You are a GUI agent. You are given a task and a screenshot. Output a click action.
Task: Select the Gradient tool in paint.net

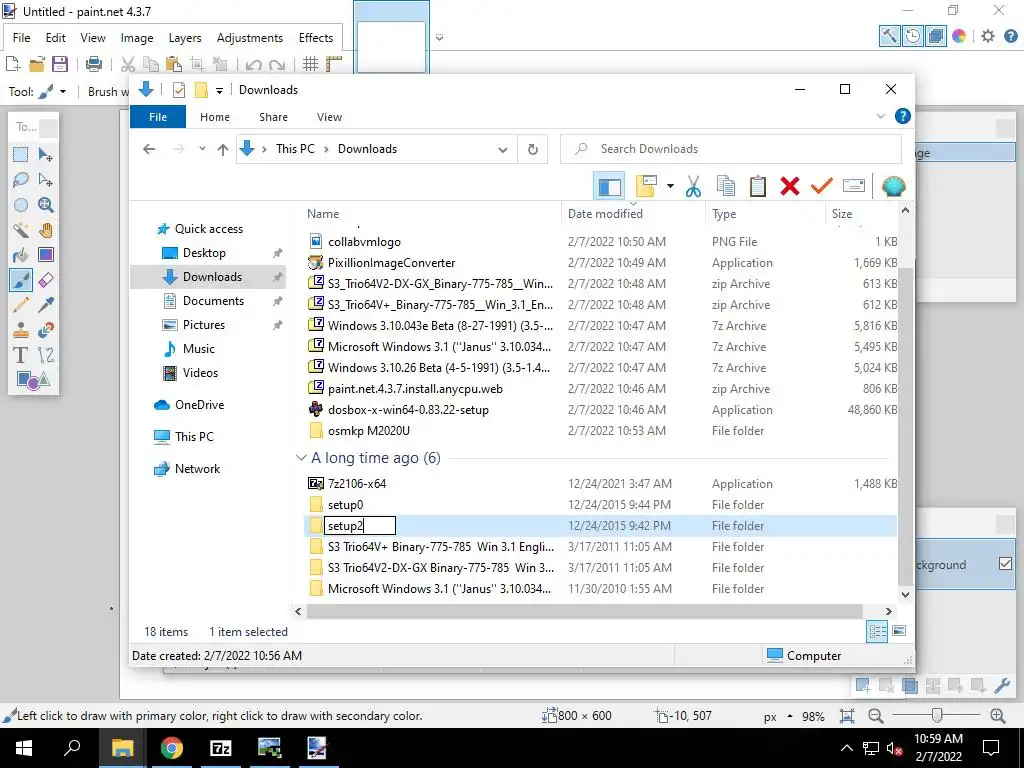[x=46, y=255]
